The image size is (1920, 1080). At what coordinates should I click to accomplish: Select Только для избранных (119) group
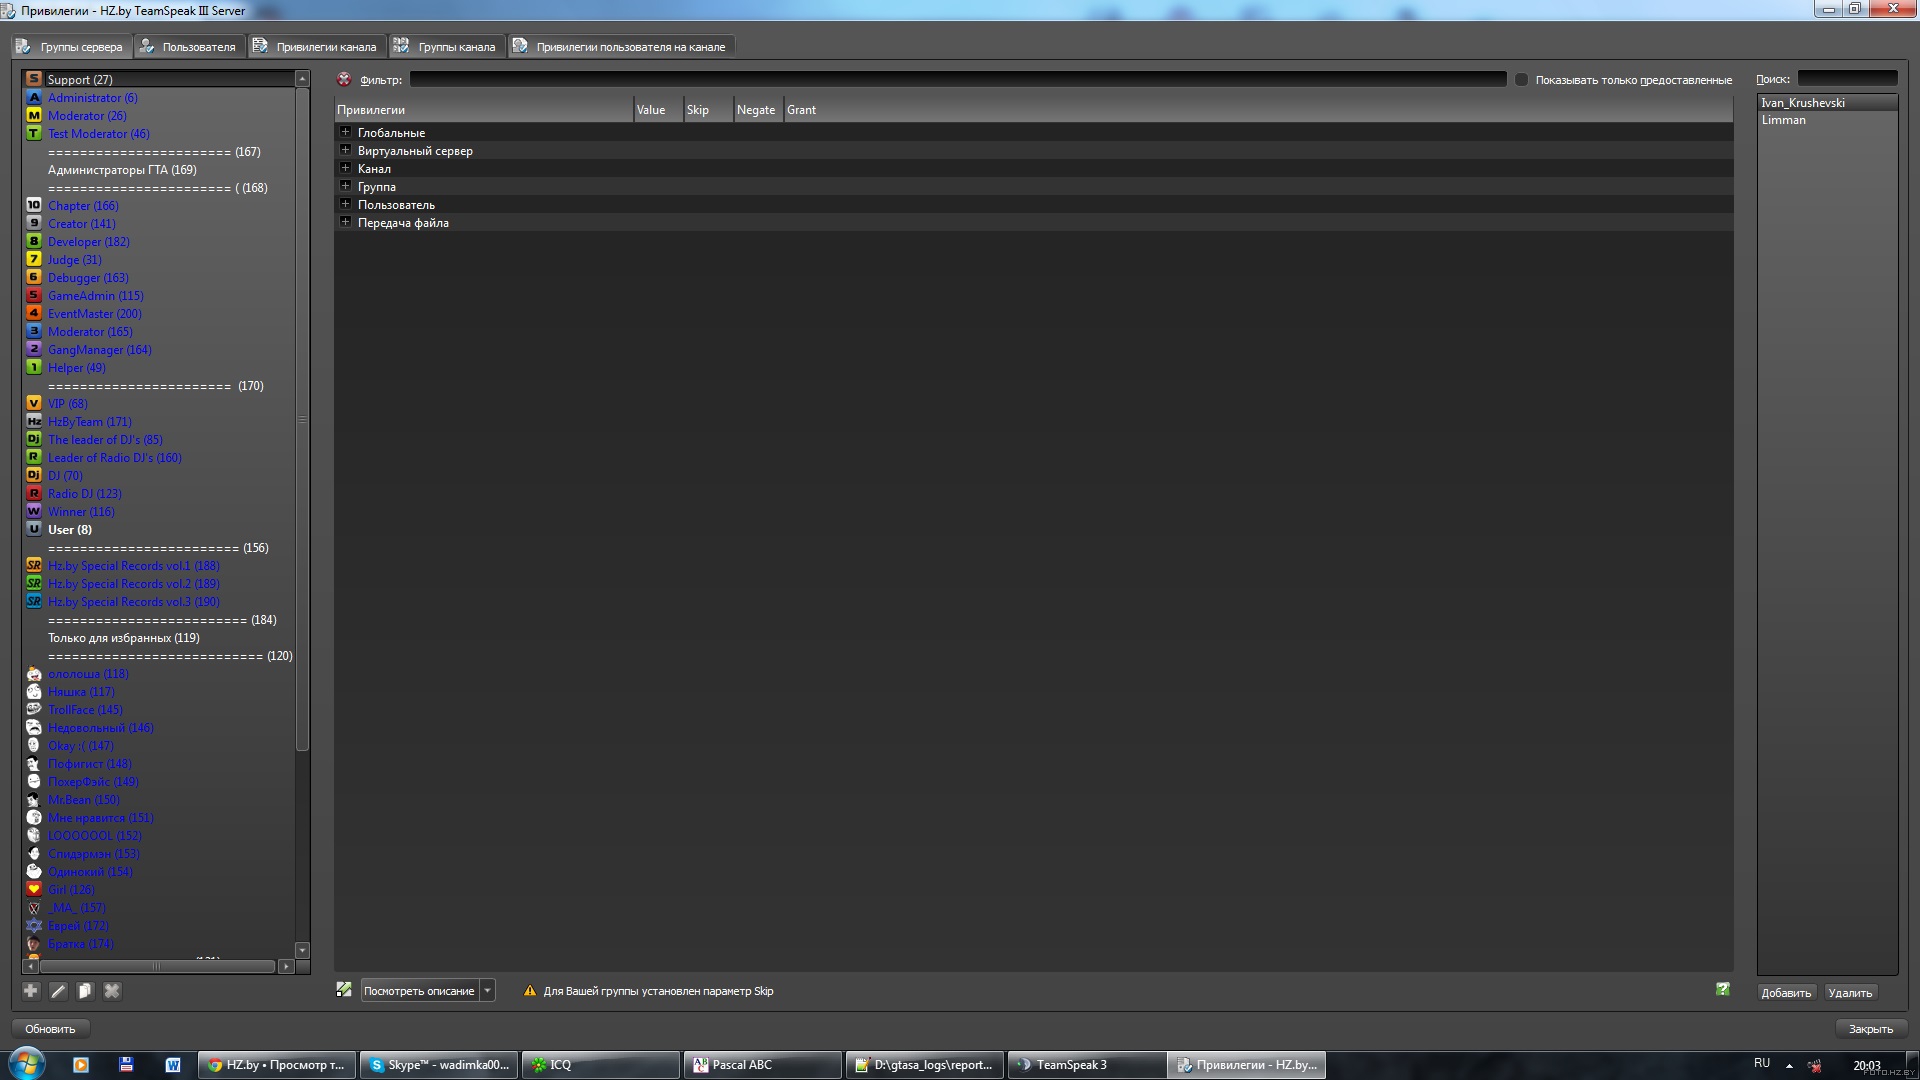(124, 637)
